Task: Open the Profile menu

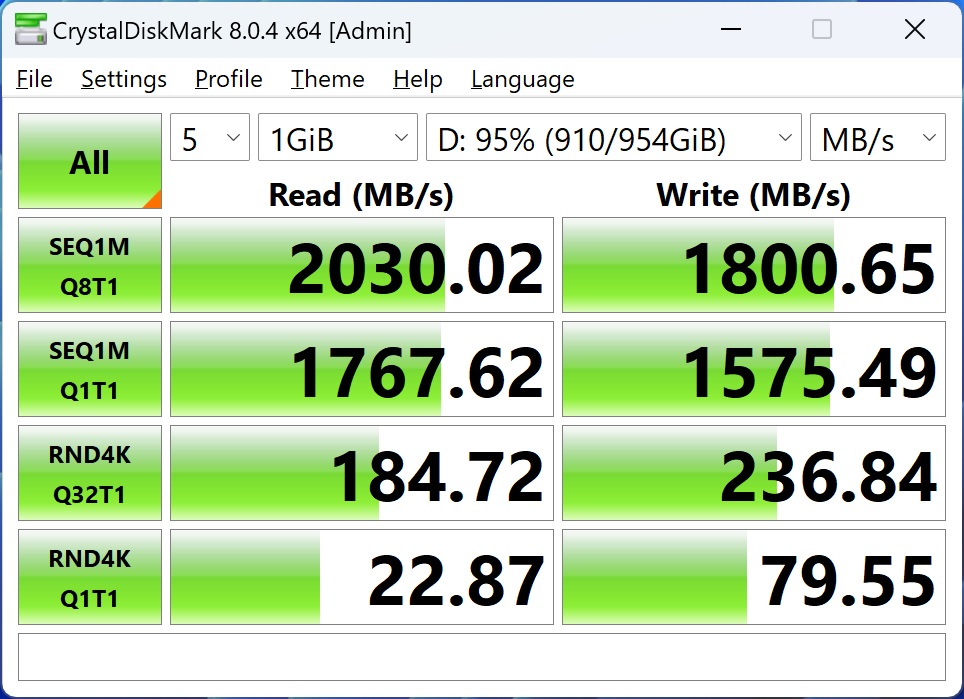Action: click(229, 79)
